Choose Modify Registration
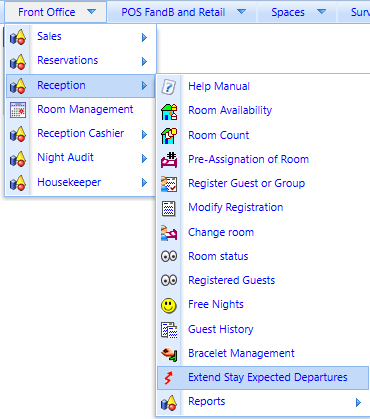The image size is (370, 419). [263, 208]
